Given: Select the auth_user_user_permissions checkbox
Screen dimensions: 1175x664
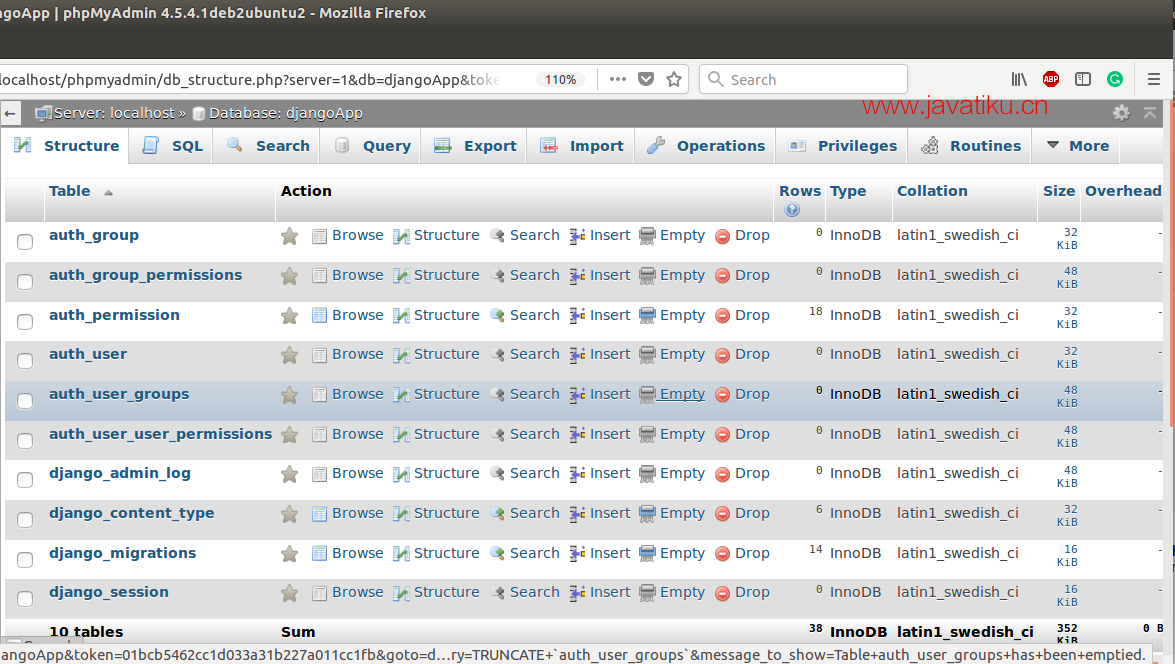Looking at the screenshot, I should 25,441.
